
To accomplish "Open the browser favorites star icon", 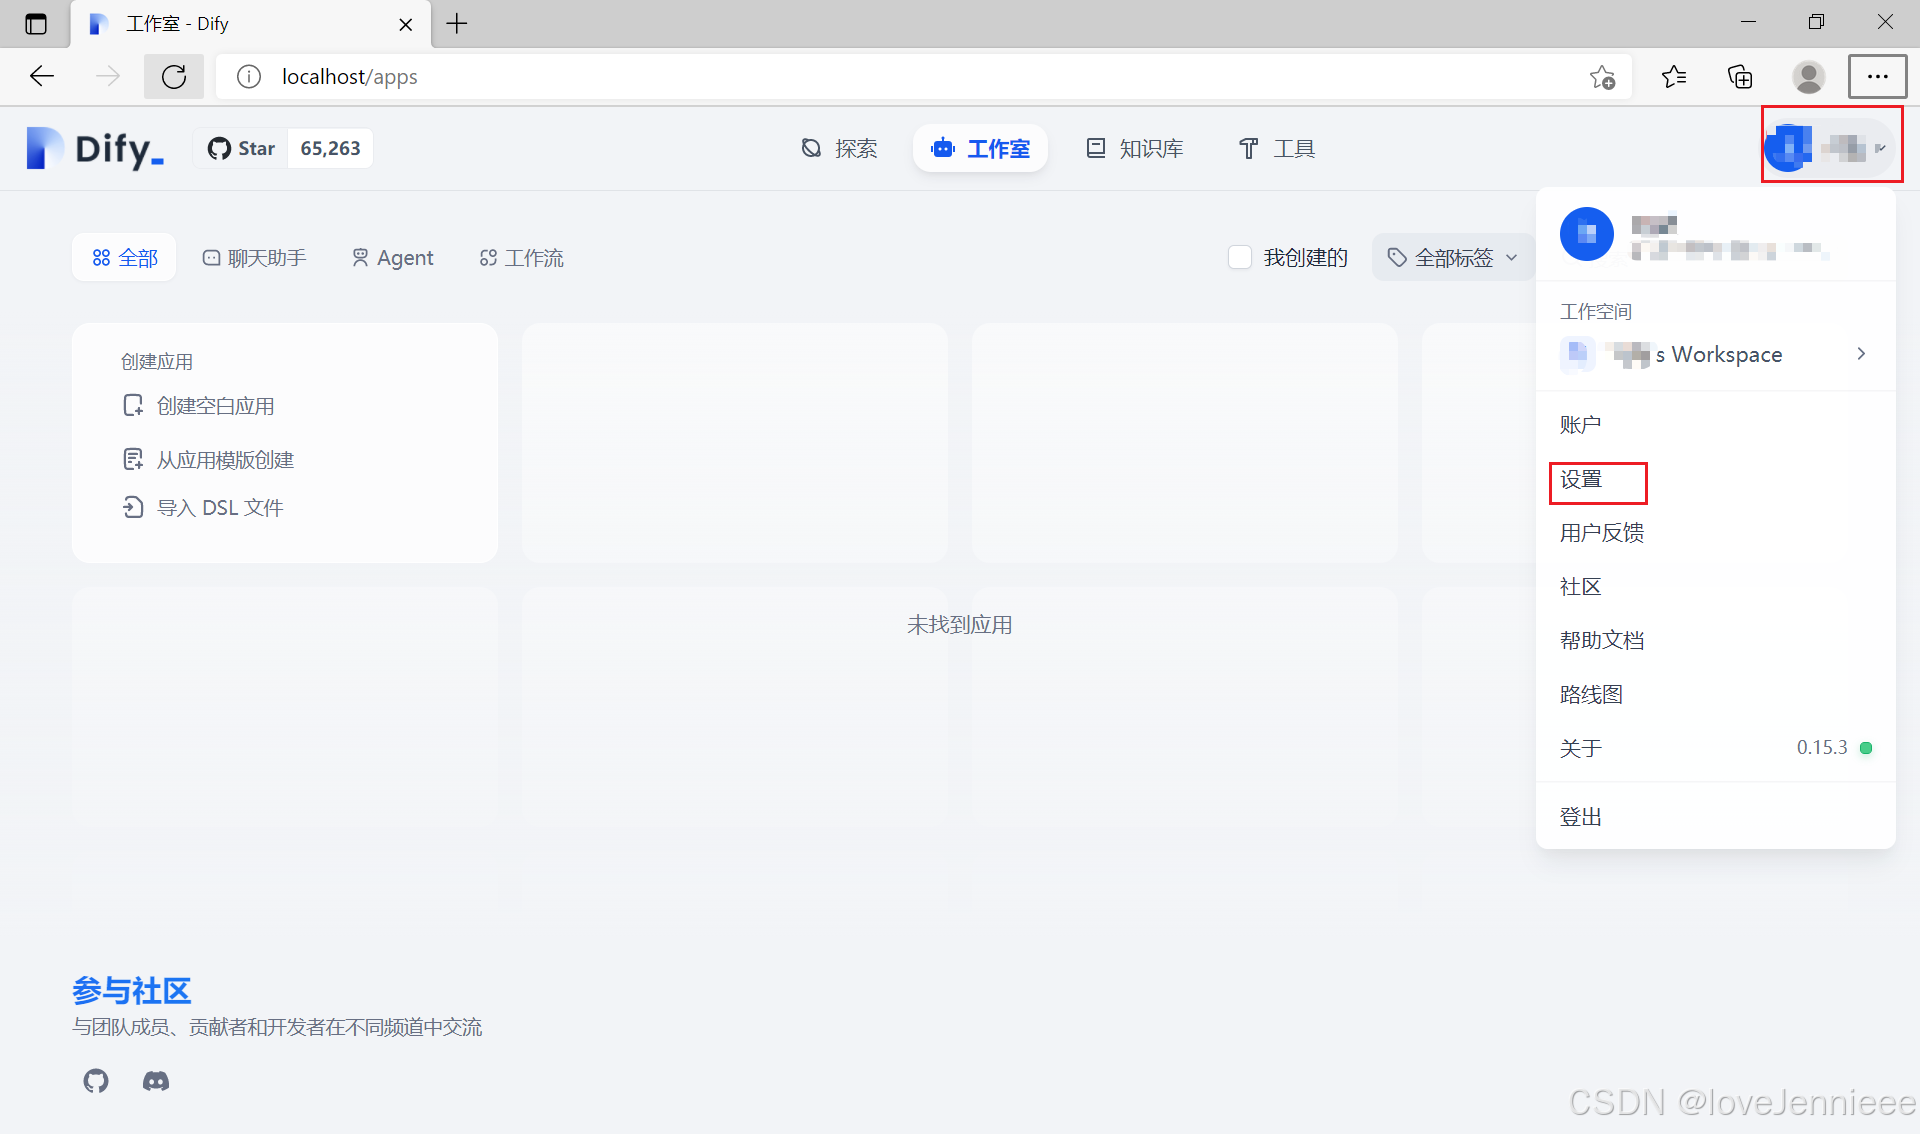I will 1674,77.
